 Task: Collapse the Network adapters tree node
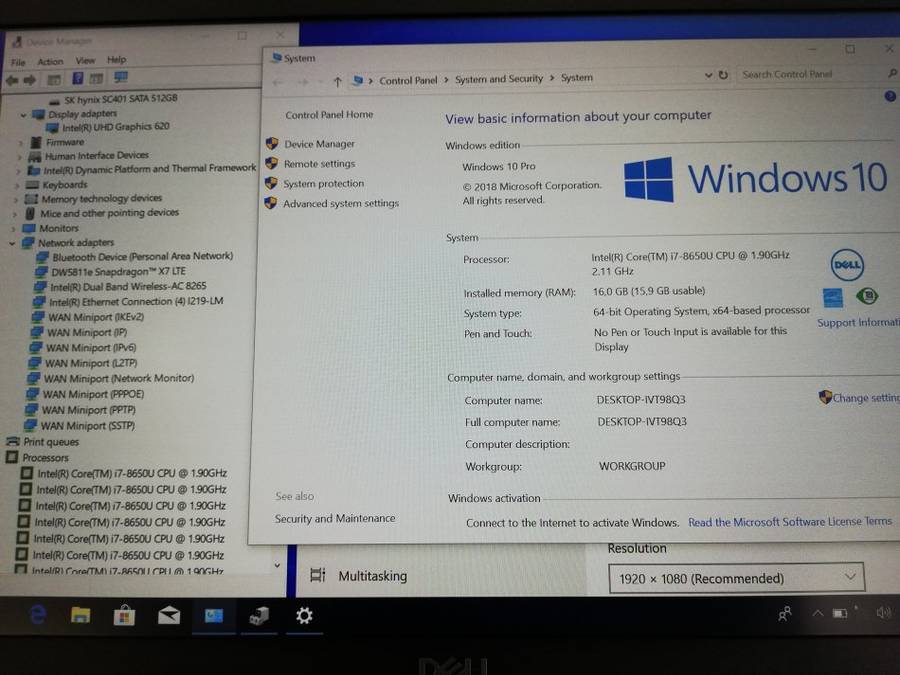click(13, 242)
